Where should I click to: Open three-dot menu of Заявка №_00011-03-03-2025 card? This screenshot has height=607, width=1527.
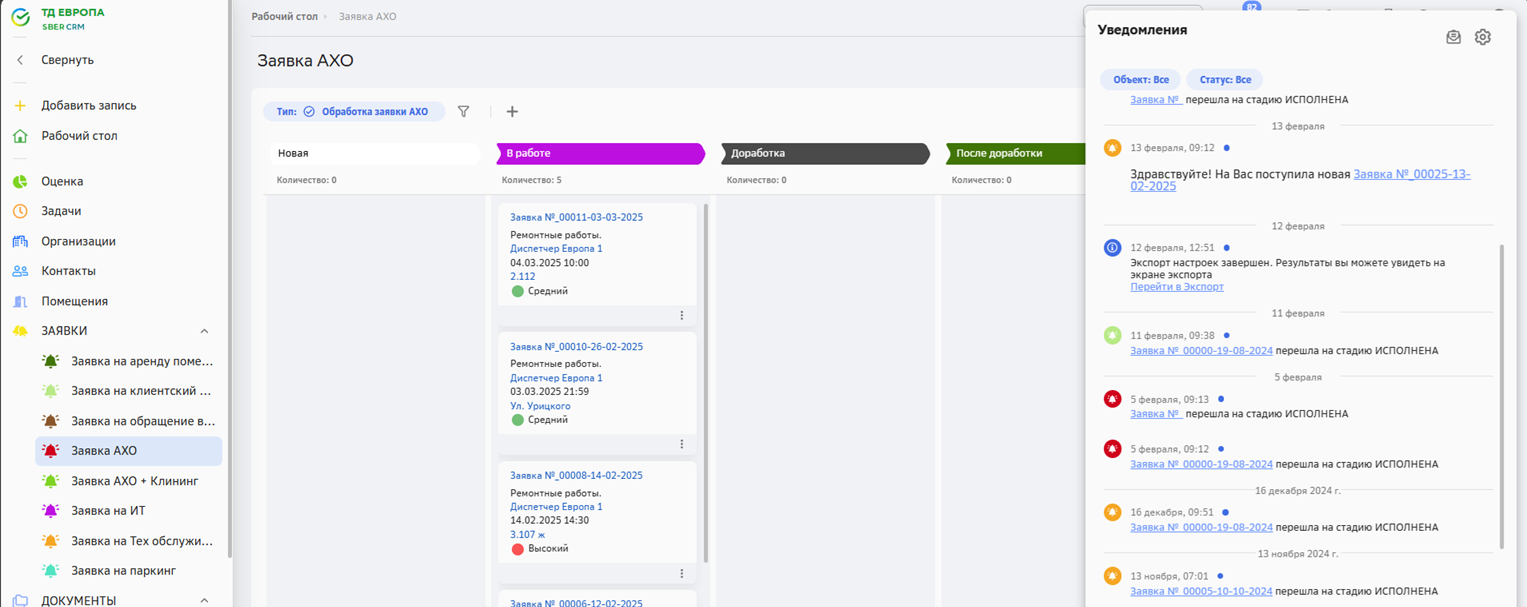pos(682,315)
